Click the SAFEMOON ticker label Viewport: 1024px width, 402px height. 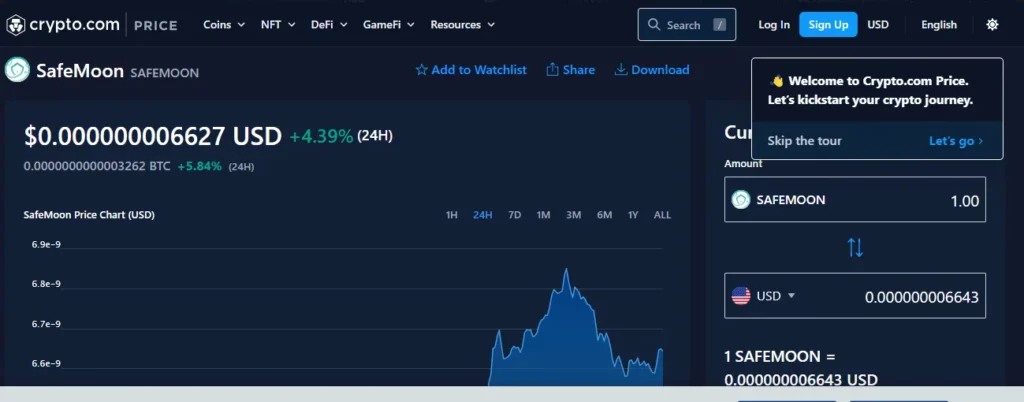165,73
